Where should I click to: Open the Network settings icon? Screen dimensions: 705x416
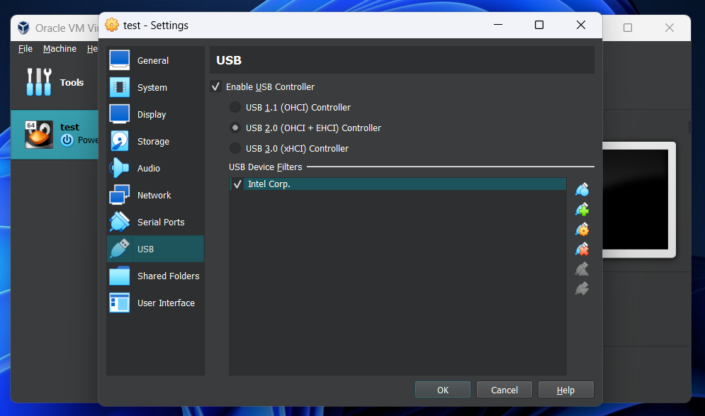point(120,195)
